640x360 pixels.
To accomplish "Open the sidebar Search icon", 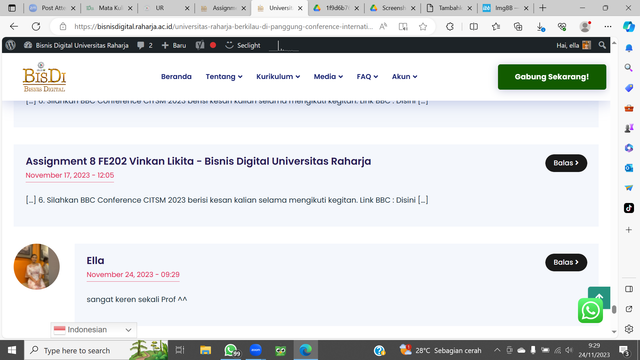I will click(x=629, y=68).
